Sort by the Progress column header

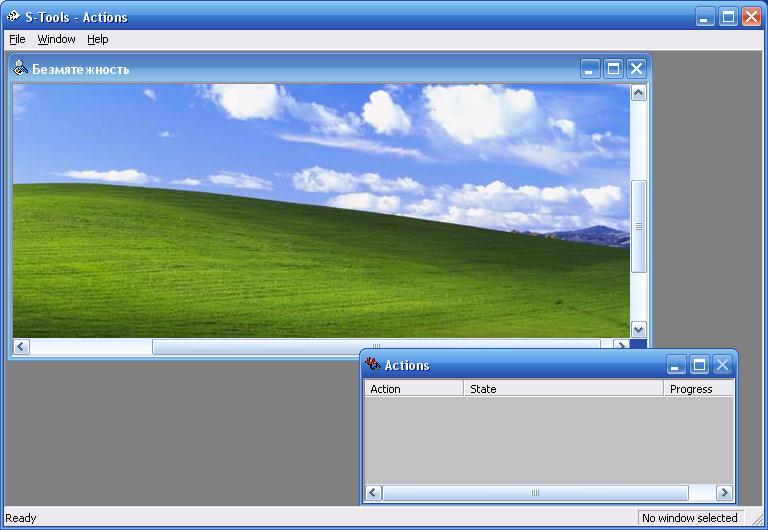click(699, 389)
